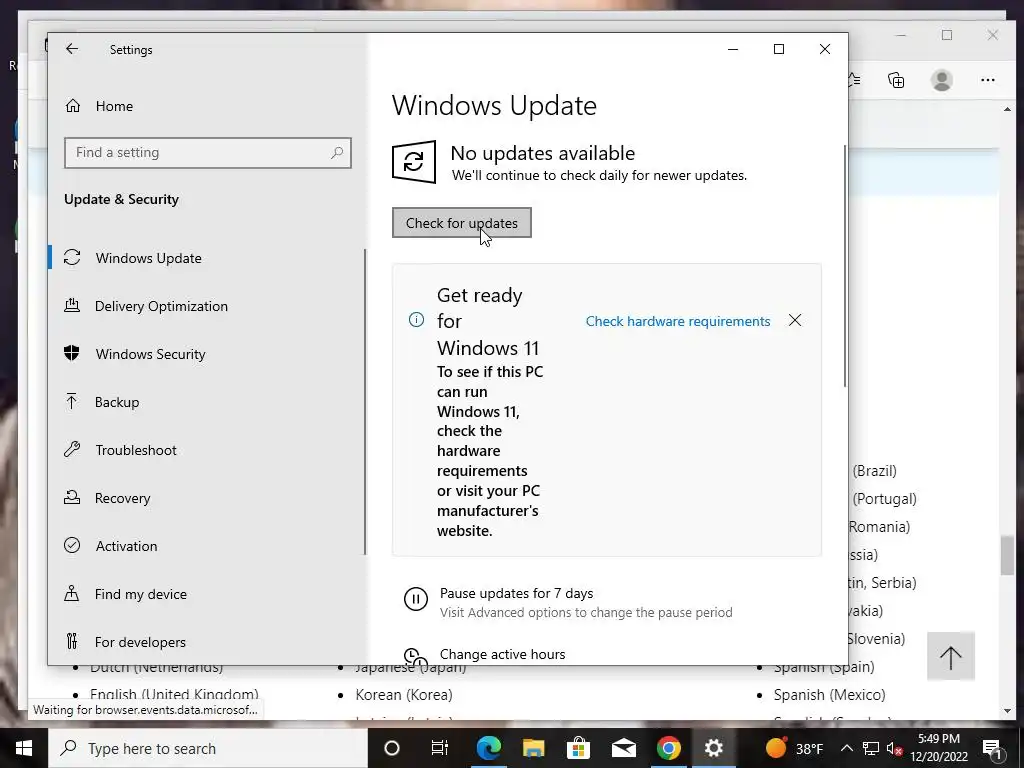1024x768 pixels.
Task: Click the taskbar search box
Action: pos(208,748)
